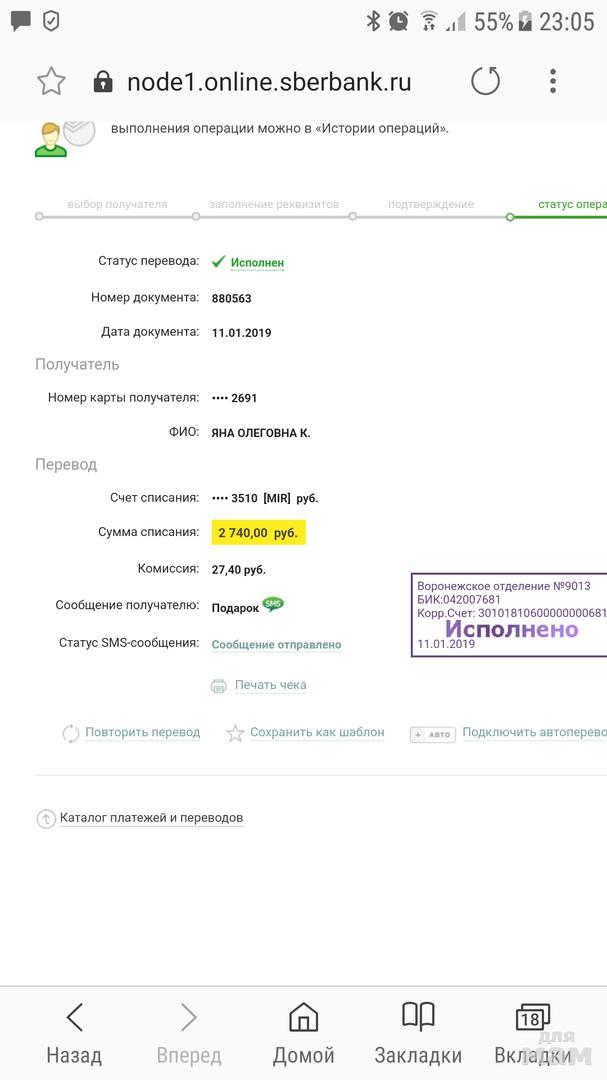The height and width of the screenshot is (1080, 607).
Task: Open browser three-dot menu
Action: 553,82
